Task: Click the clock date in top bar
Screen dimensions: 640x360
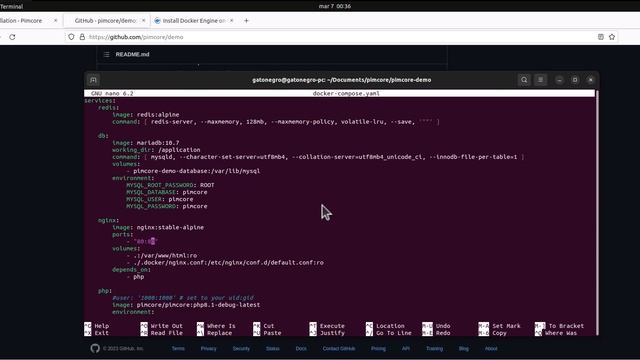Action: 335,6
